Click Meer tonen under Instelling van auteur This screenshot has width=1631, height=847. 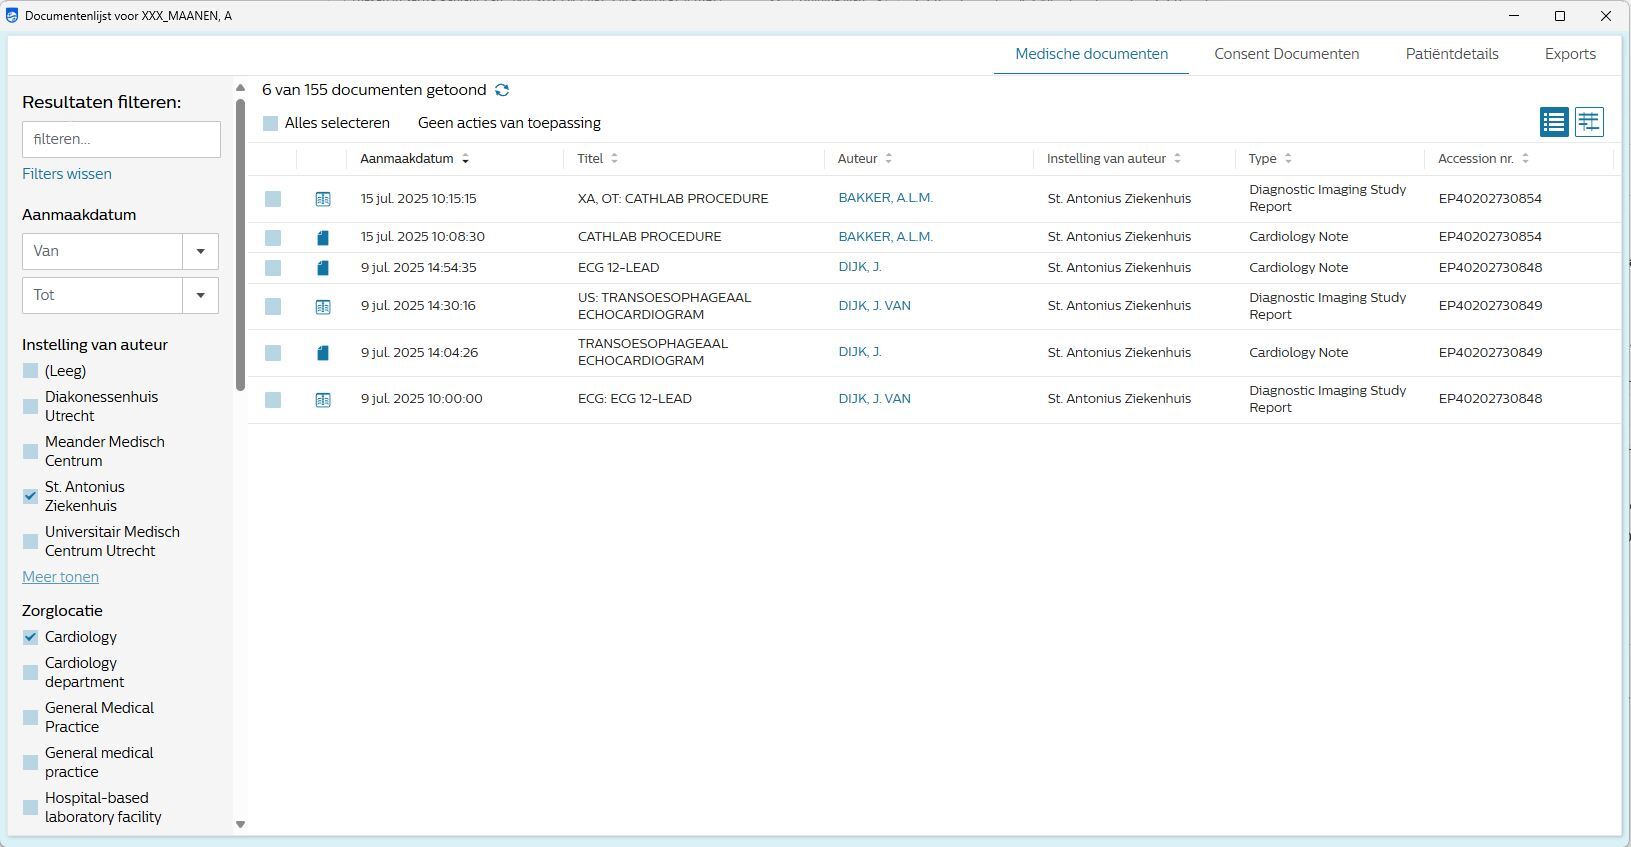tap(60, 577)
